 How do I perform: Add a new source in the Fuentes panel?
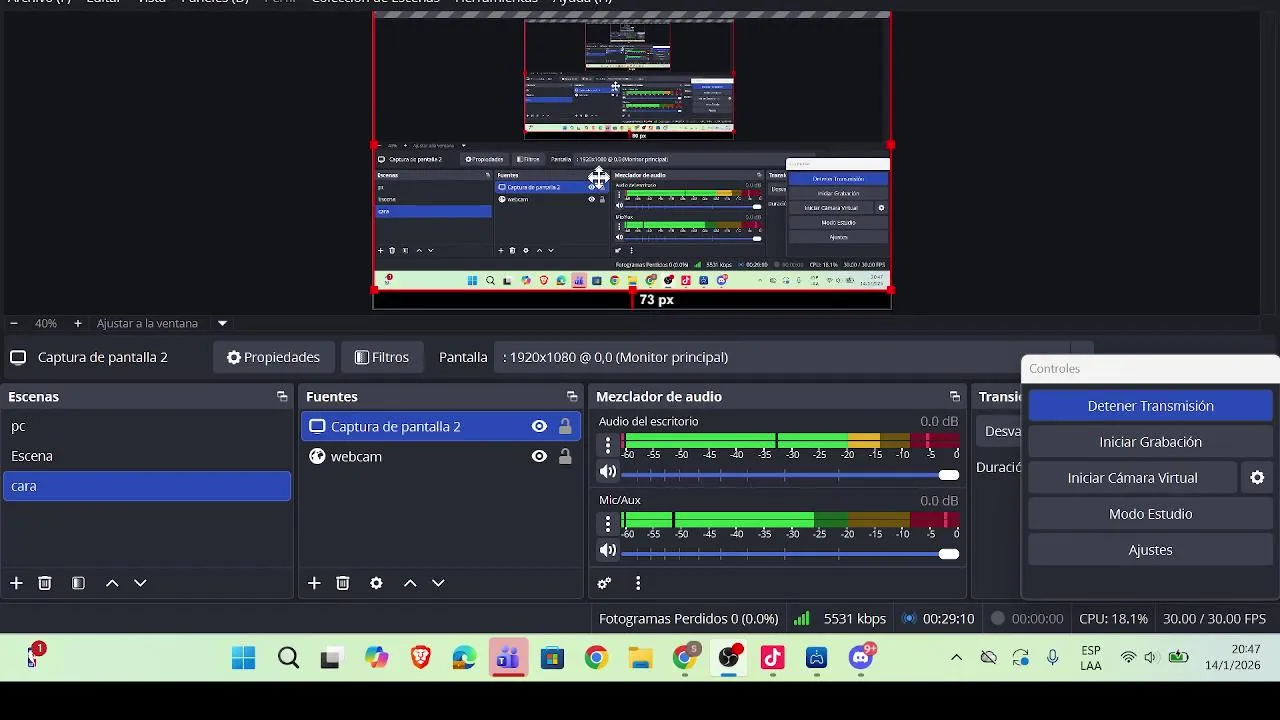(314, 583)
